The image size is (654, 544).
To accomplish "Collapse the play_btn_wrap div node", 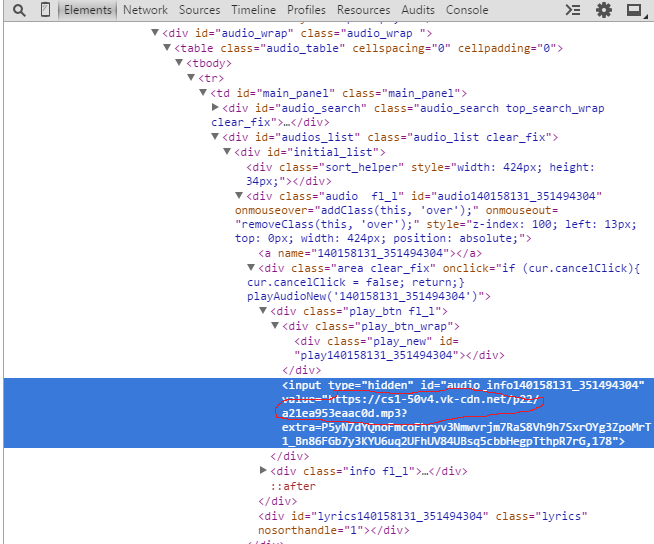I will click(x=275, y=325).
